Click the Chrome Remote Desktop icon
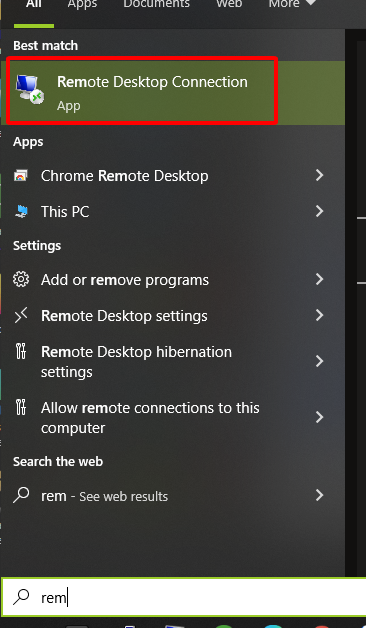This screenshot has width=366, height=628. [x=21, y=175]
